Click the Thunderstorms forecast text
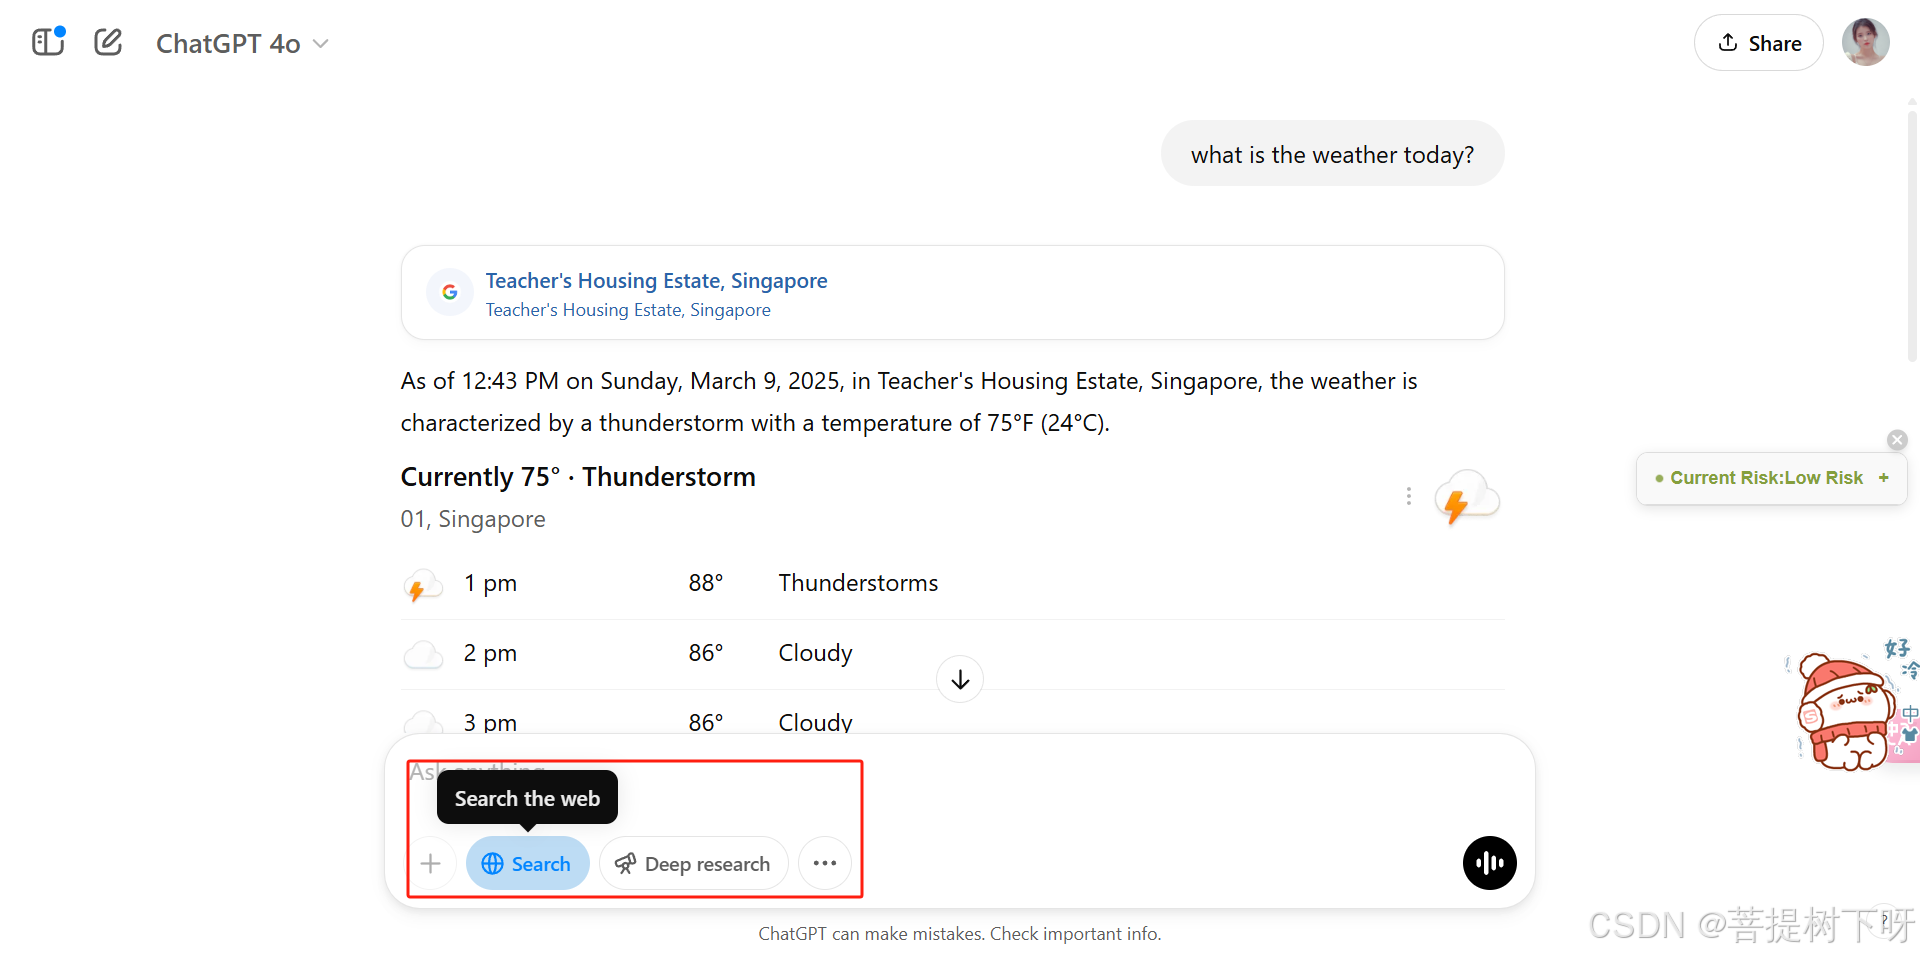This screenshot has height=957, width=1920. click(858, 583)
